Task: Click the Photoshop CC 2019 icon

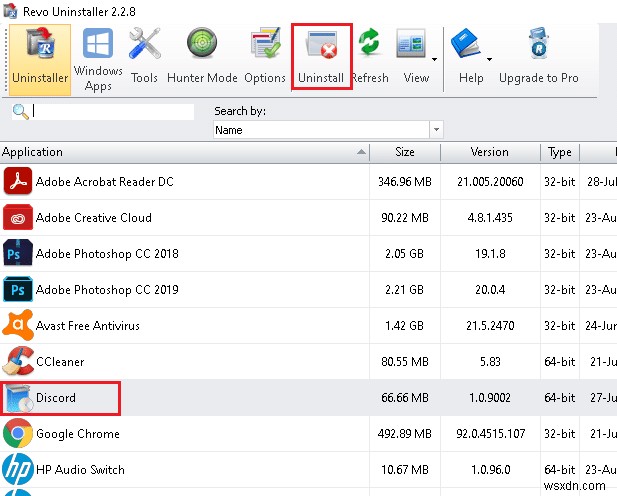Action: (18, 289)
